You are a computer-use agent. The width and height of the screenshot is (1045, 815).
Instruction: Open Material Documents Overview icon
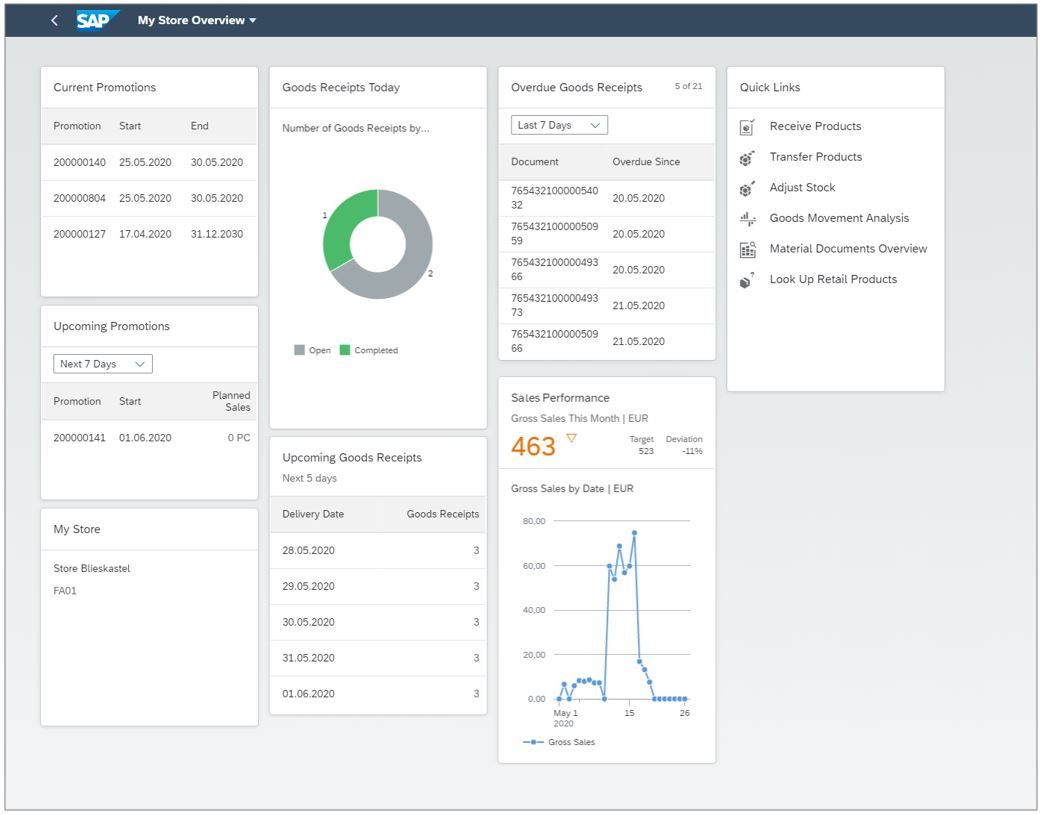point(745,249)
